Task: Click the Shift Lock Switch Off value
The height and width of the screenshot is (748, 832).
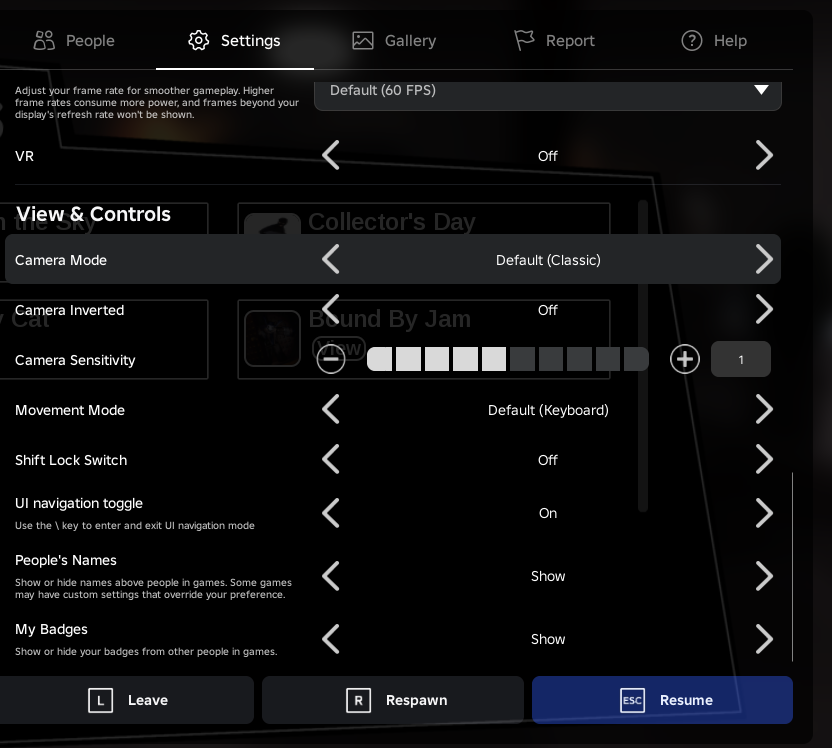Action: (548, 460)
